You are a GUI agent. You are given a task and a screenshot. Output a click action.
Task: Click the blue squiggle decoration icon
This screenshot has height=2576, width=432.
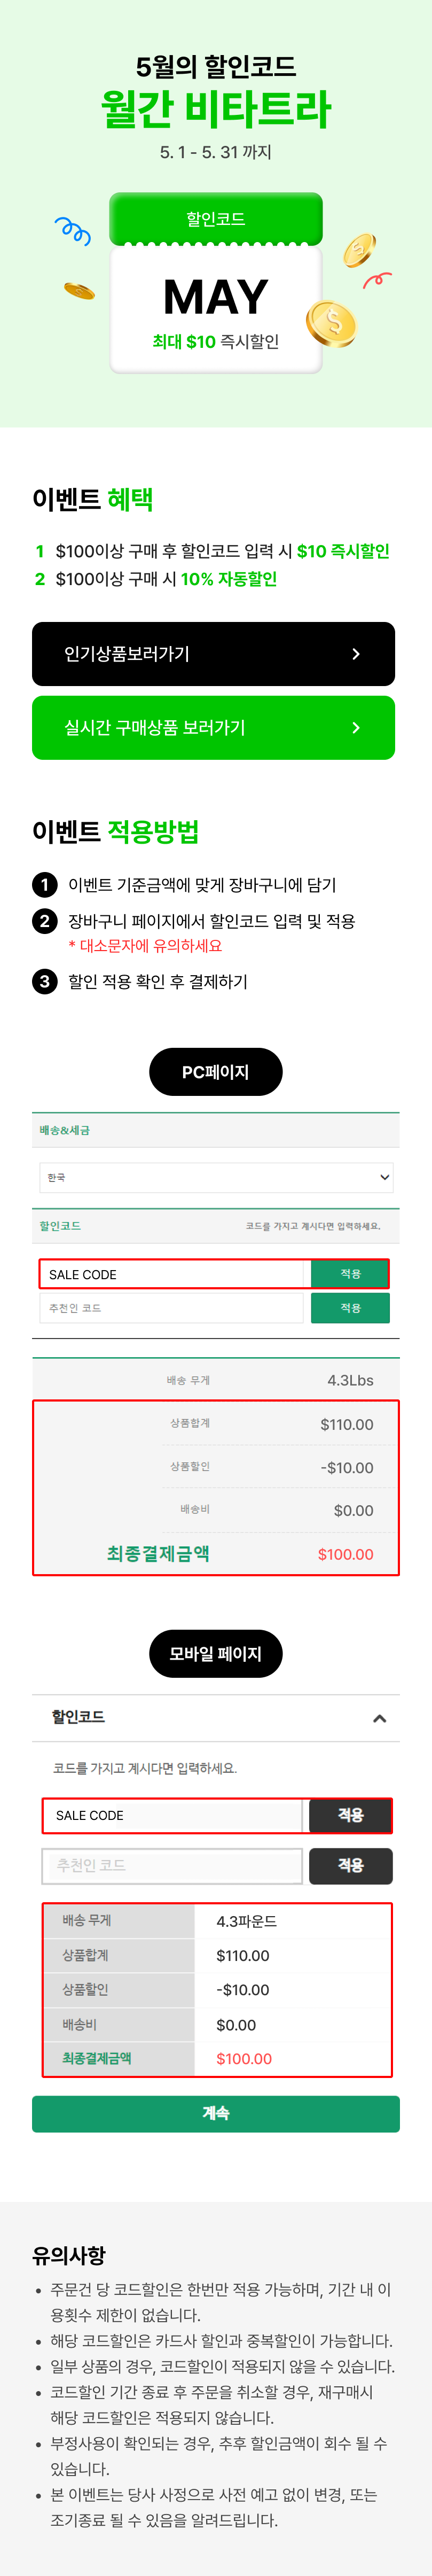(x=73, y=230)
